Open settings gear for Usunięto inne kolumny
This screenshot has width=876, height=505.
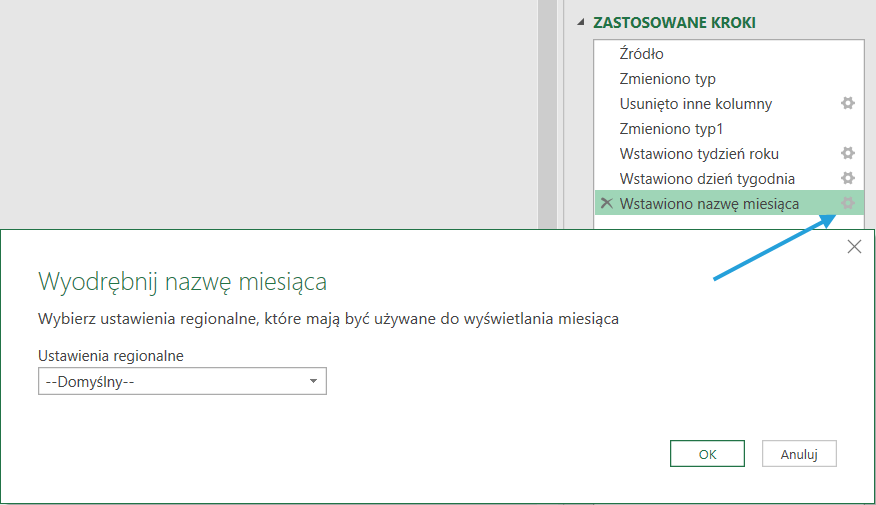(847, 103)
